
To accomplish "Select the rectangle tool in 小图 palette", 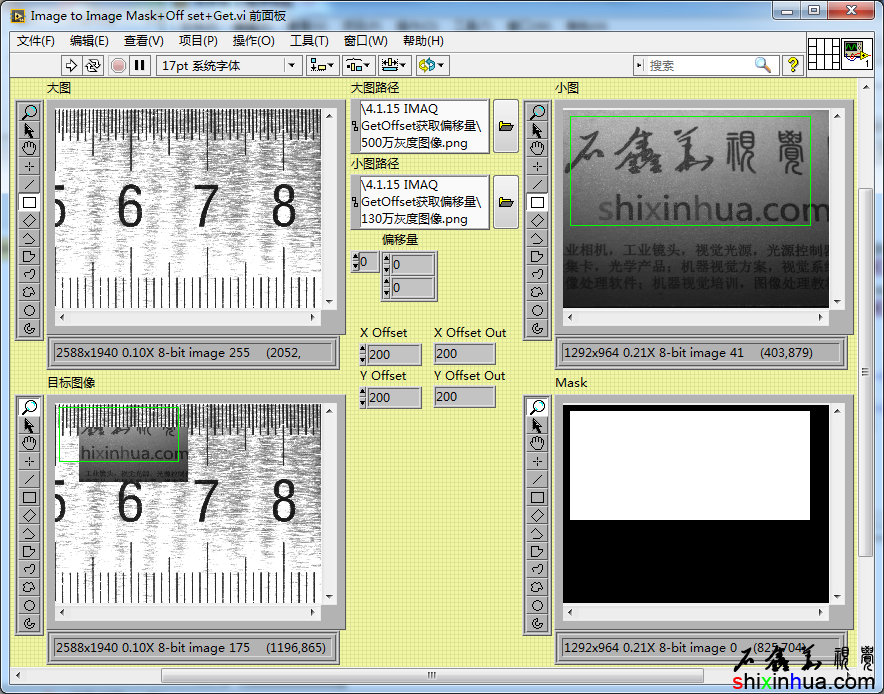I will click(x=537, y=202).
